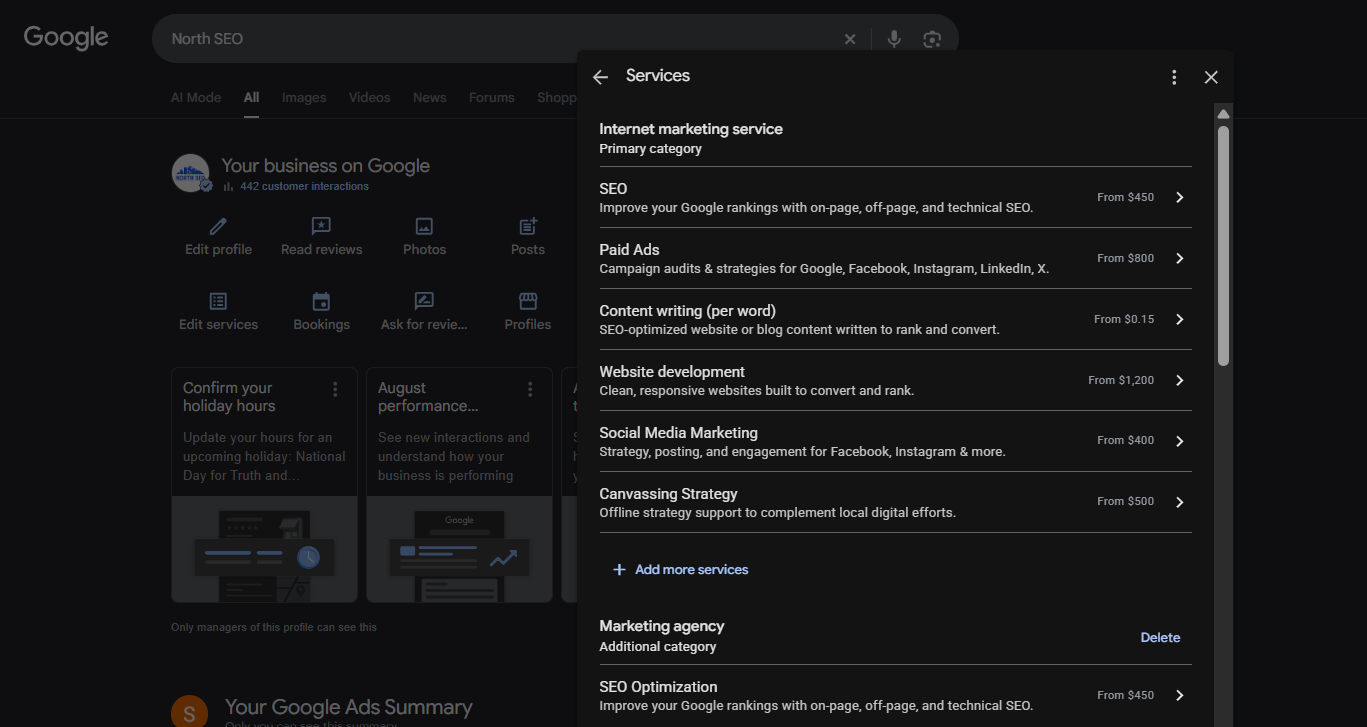Switch to the Images tab
Image resolution: width=1367 pixels, height=727 pixels.
304,97
